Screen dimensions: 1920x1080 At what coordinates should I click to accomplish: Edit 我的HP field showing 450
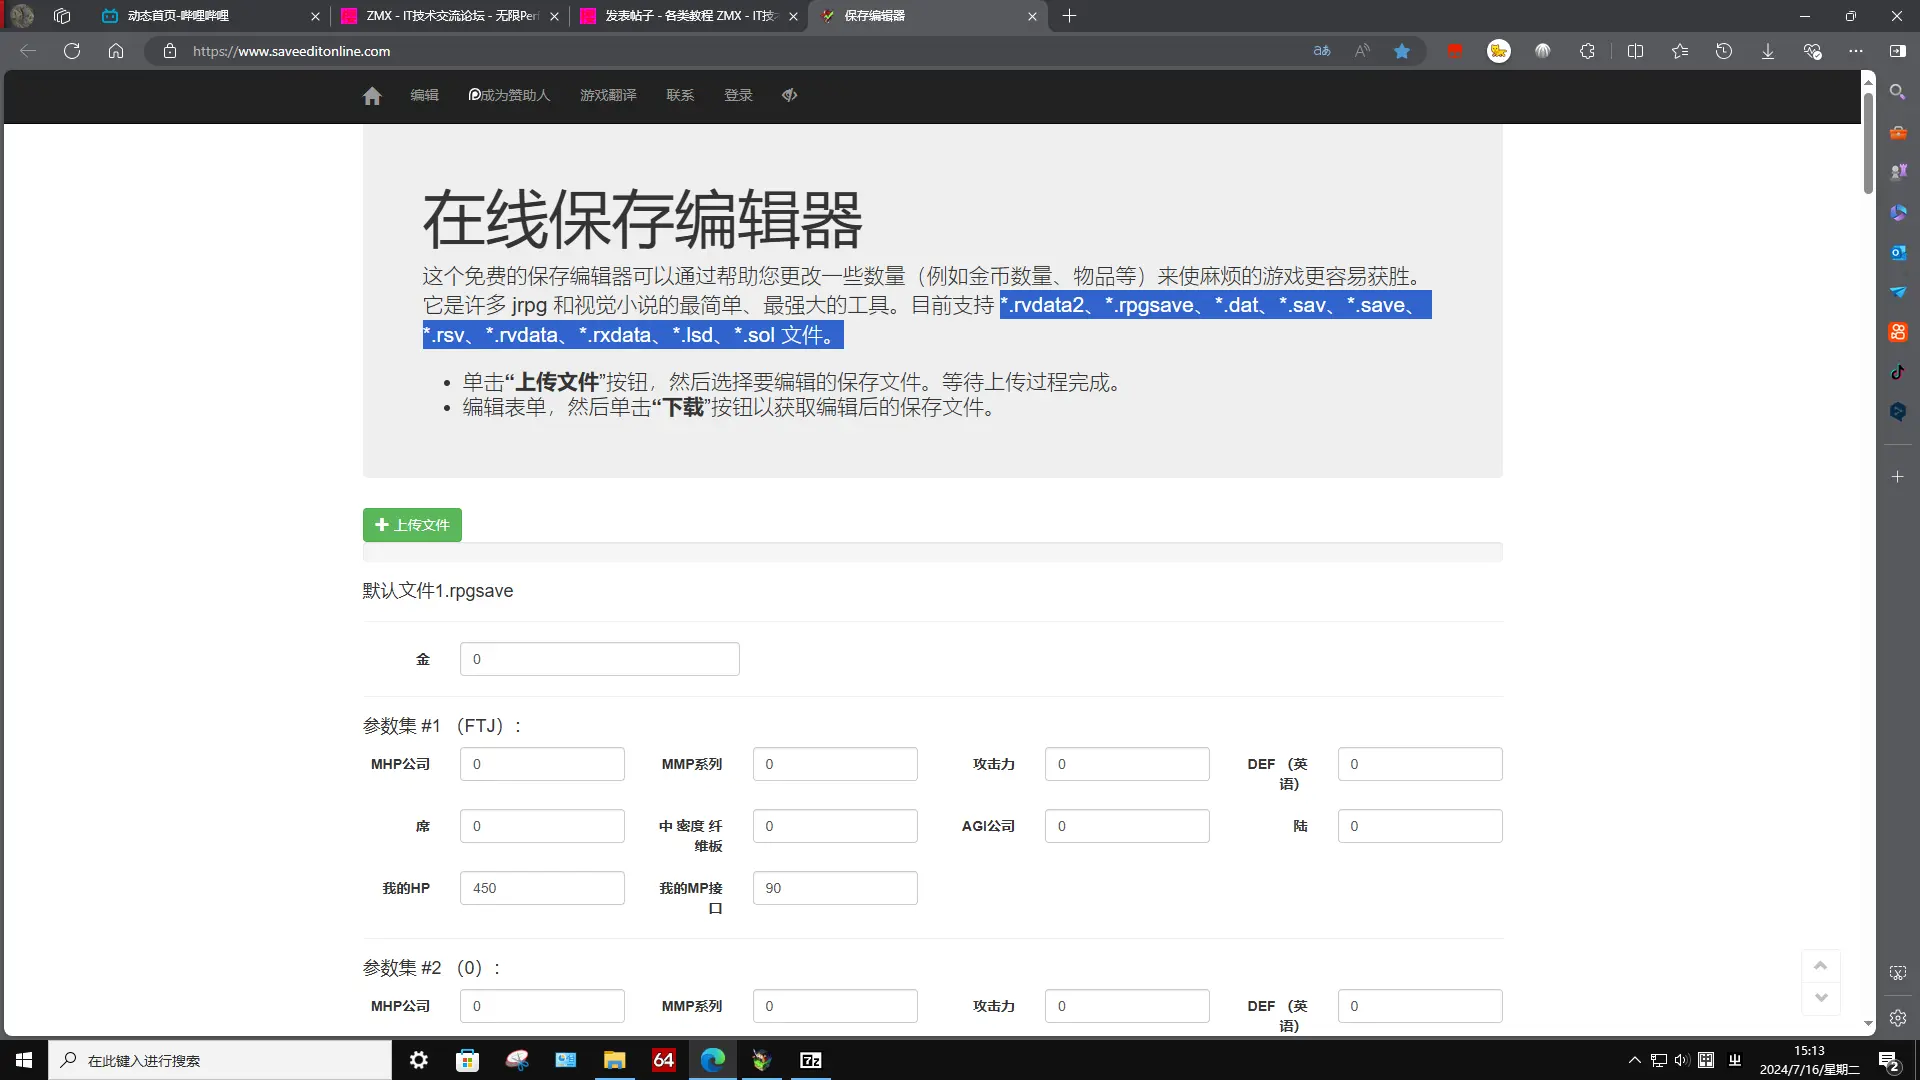[542, 888]
